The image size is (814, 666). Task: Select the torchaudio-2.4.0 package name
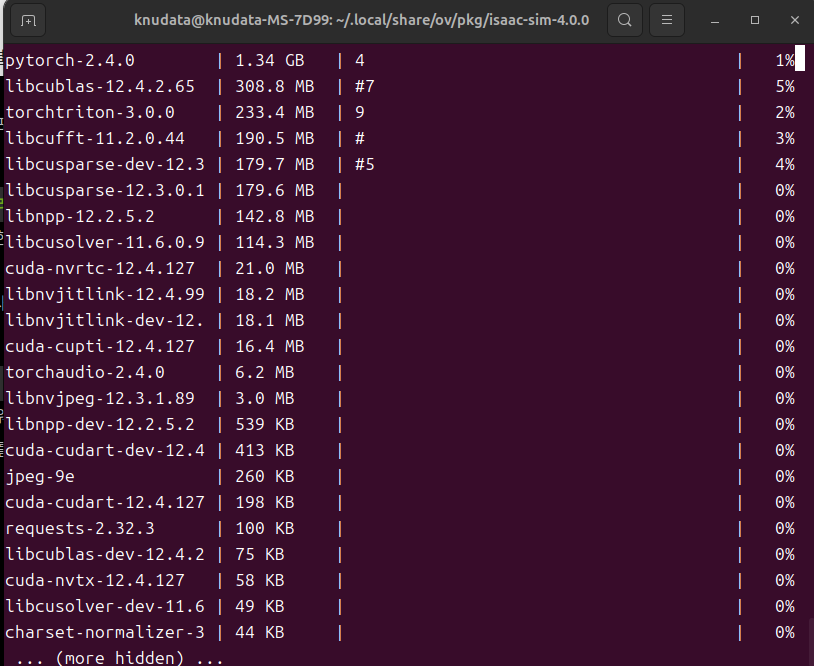[x=85, y=372]
